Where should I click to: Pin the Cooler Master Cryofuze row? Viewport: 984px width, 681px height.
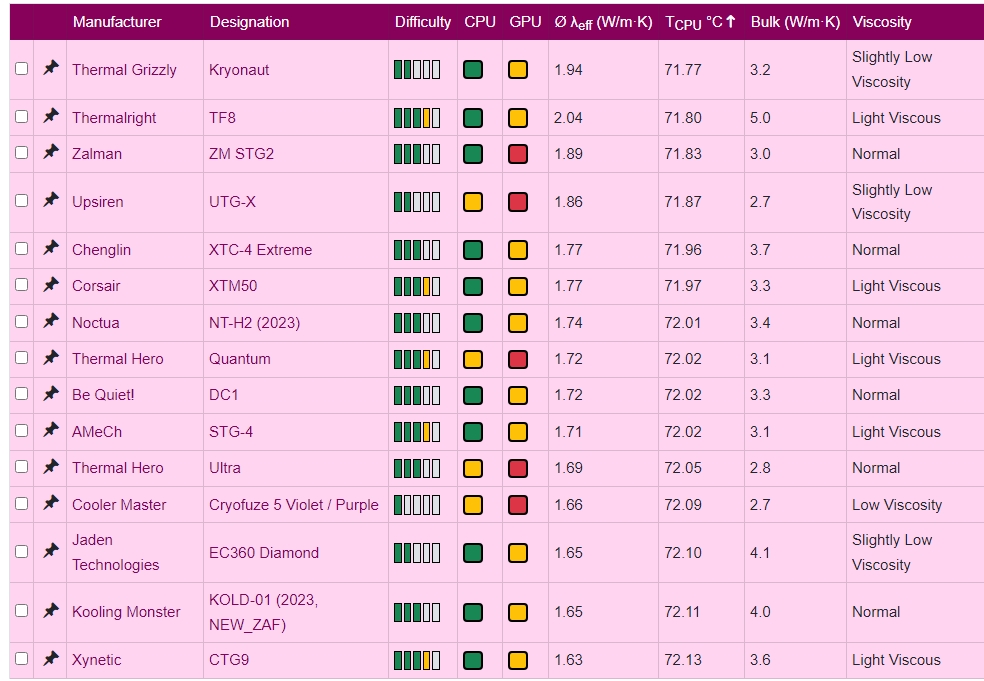pyautogui.click(x=51, y=504)
